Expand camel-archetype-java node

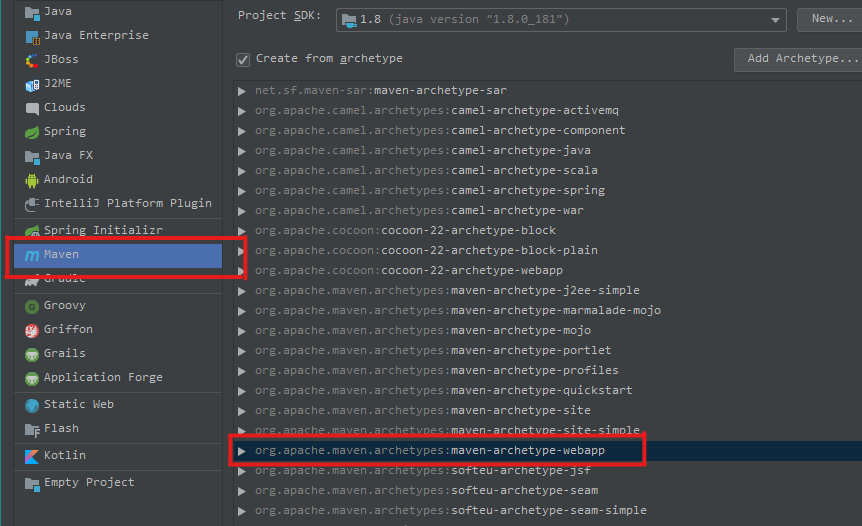click(241, 151)
